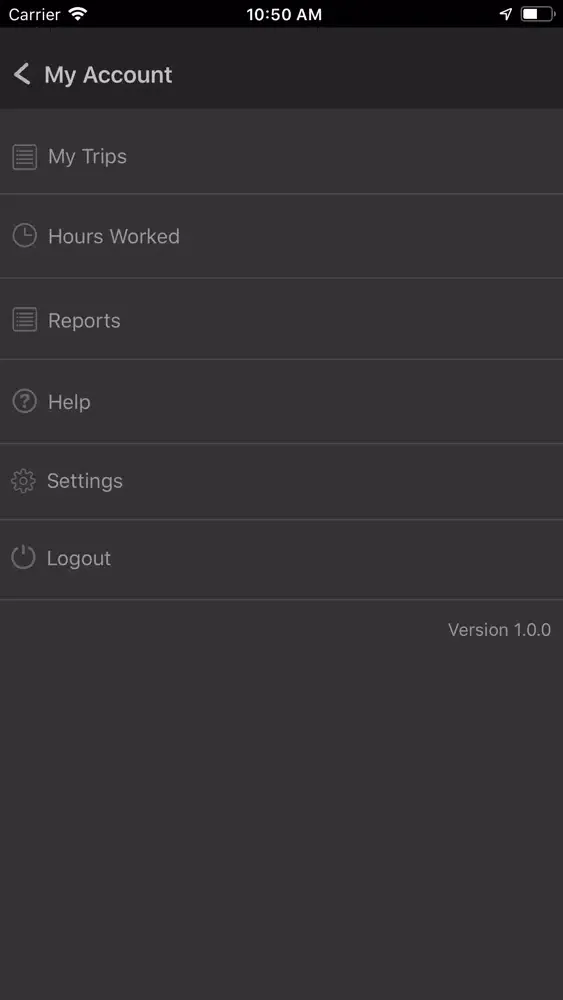Tap the battery indicator icon

point(538,13)
